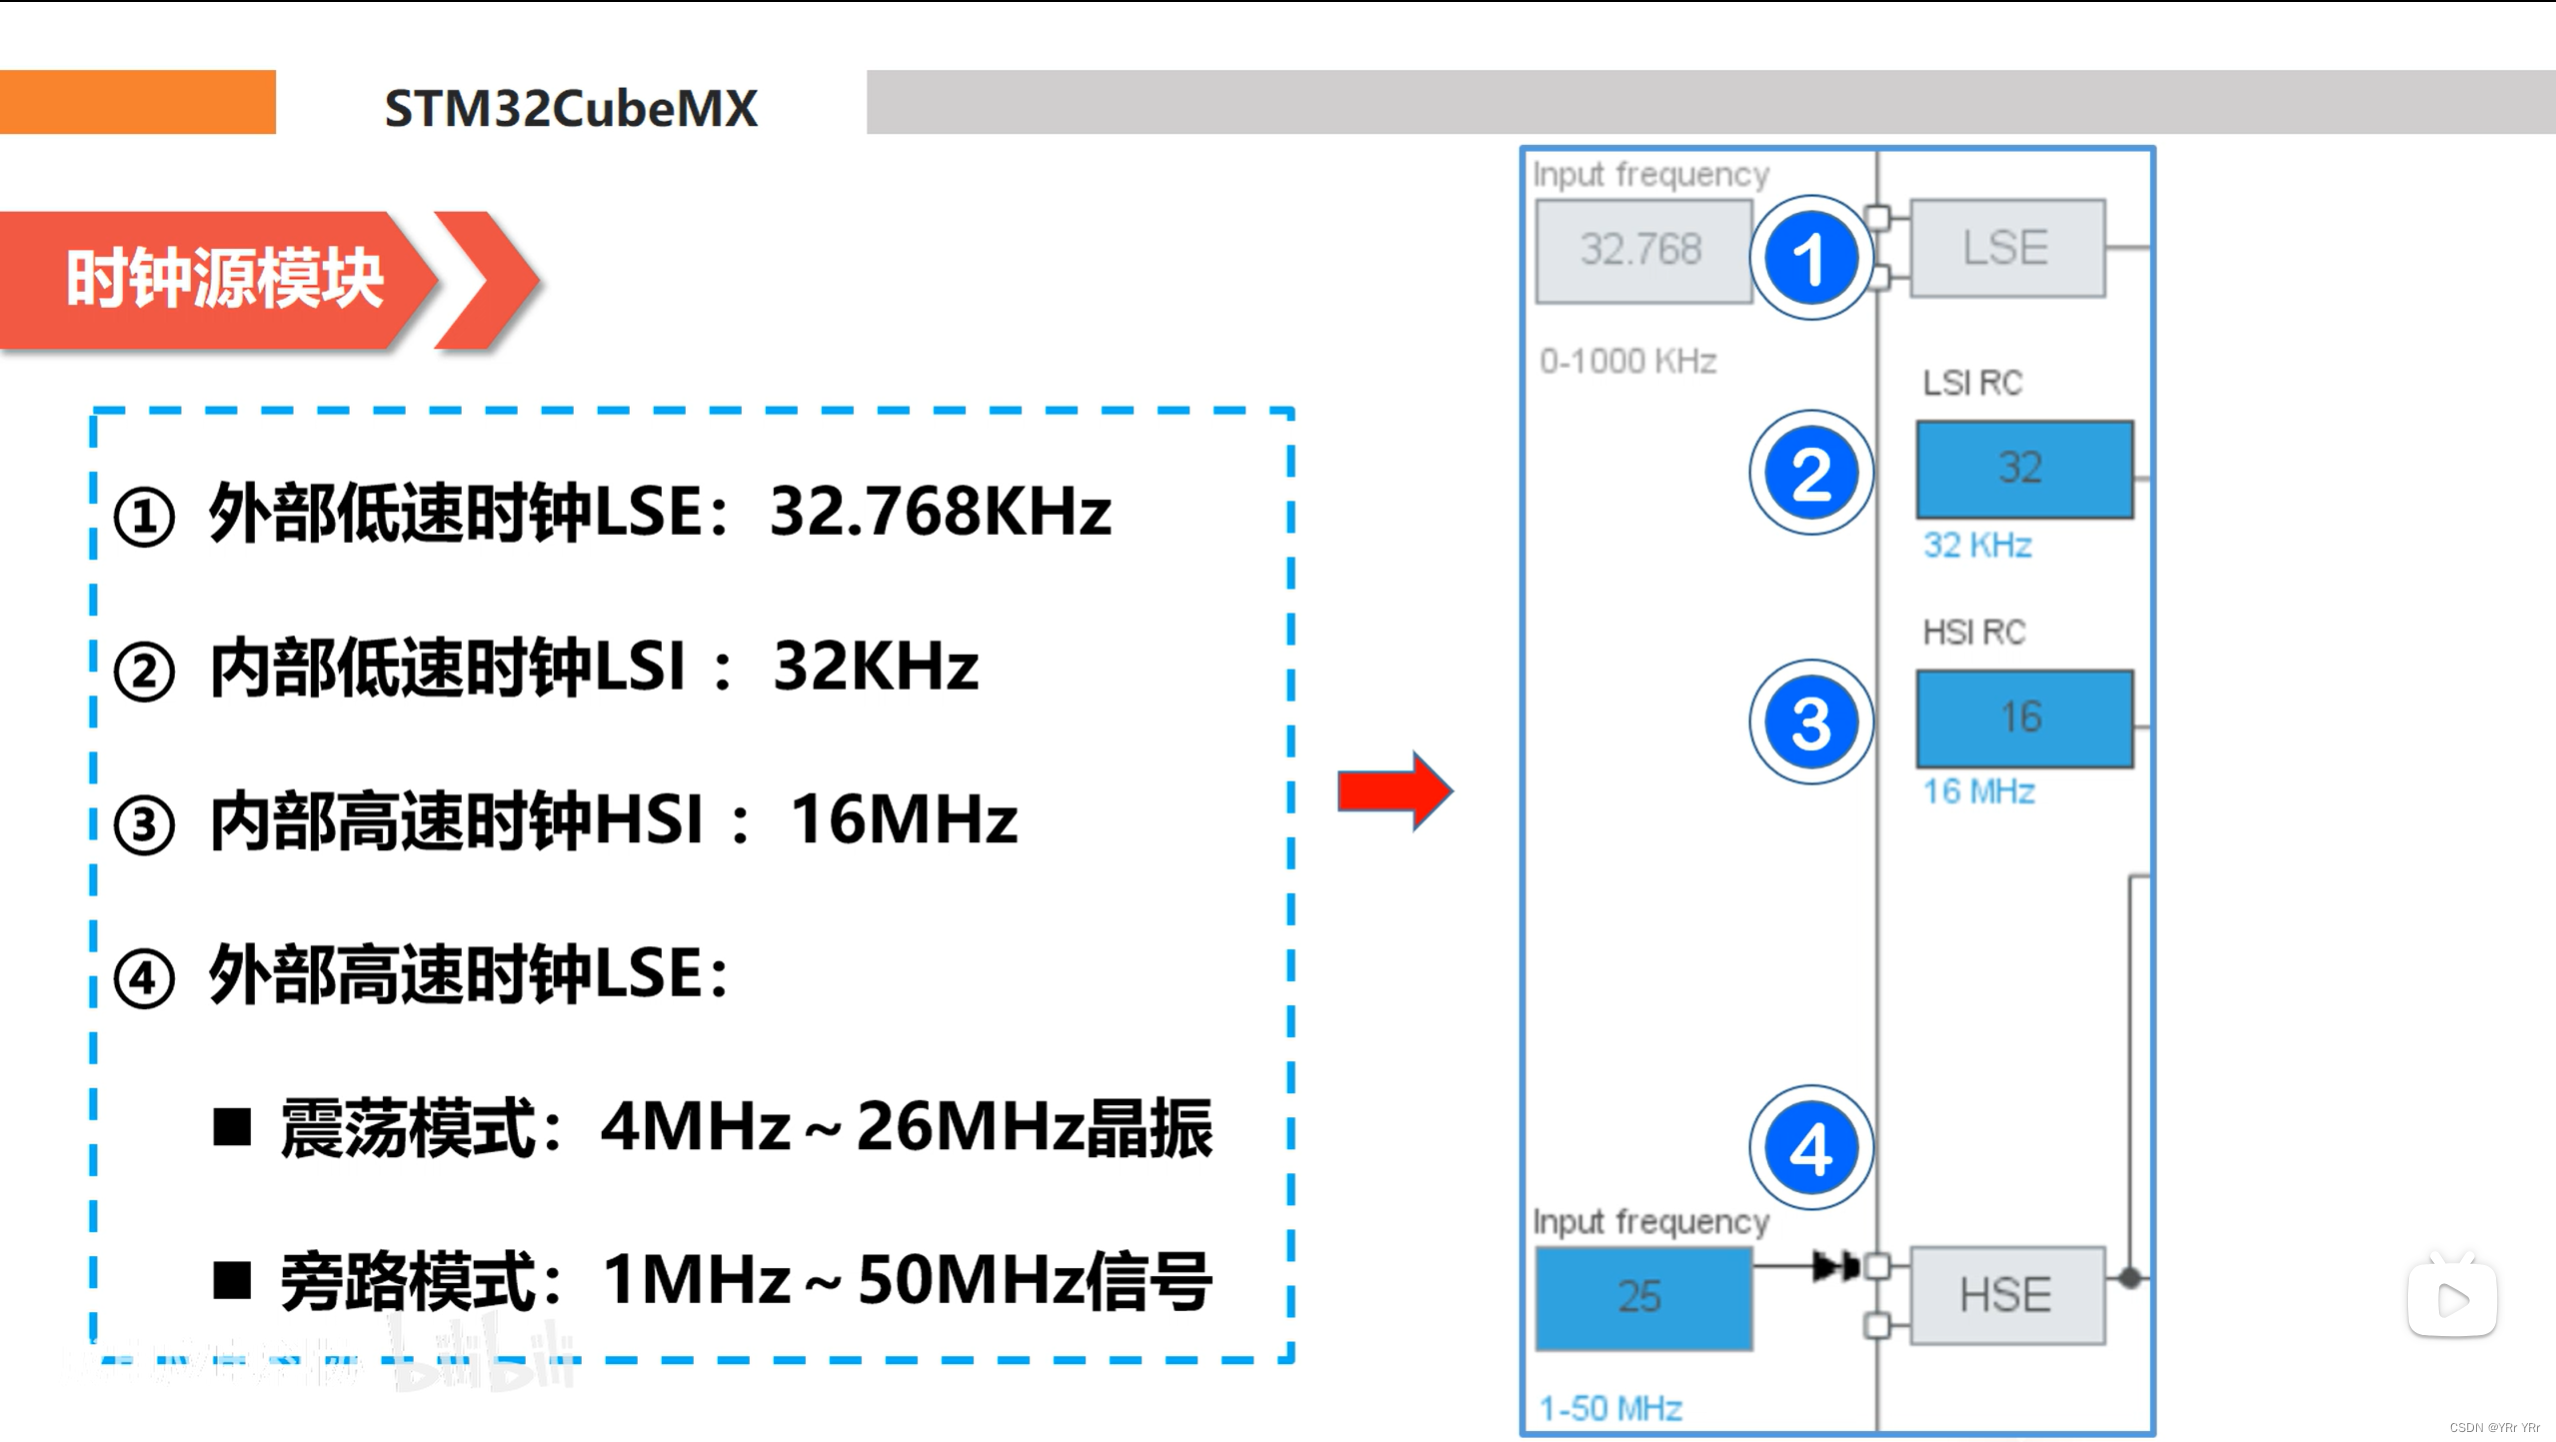Click the 16 MHz label under HSI
The height and width of the screenshot is (1442, 2556).
[x=1978, y=792]
